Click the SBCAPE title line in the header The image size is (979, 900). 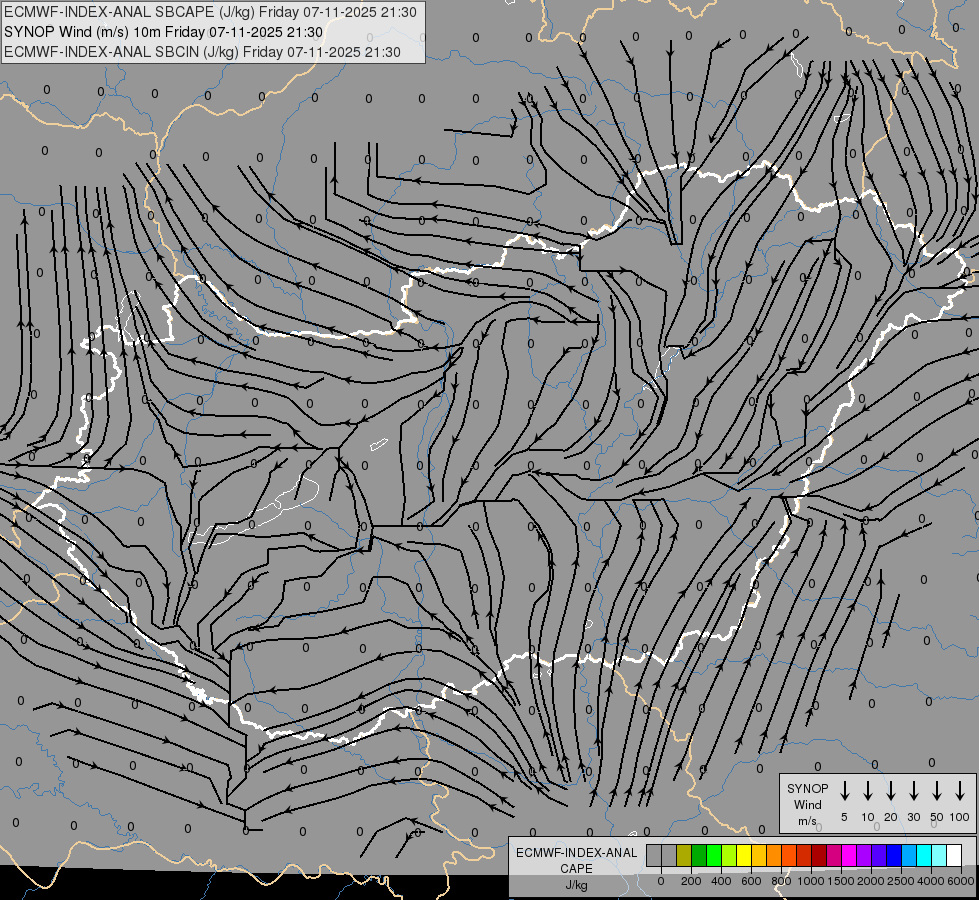210,12
